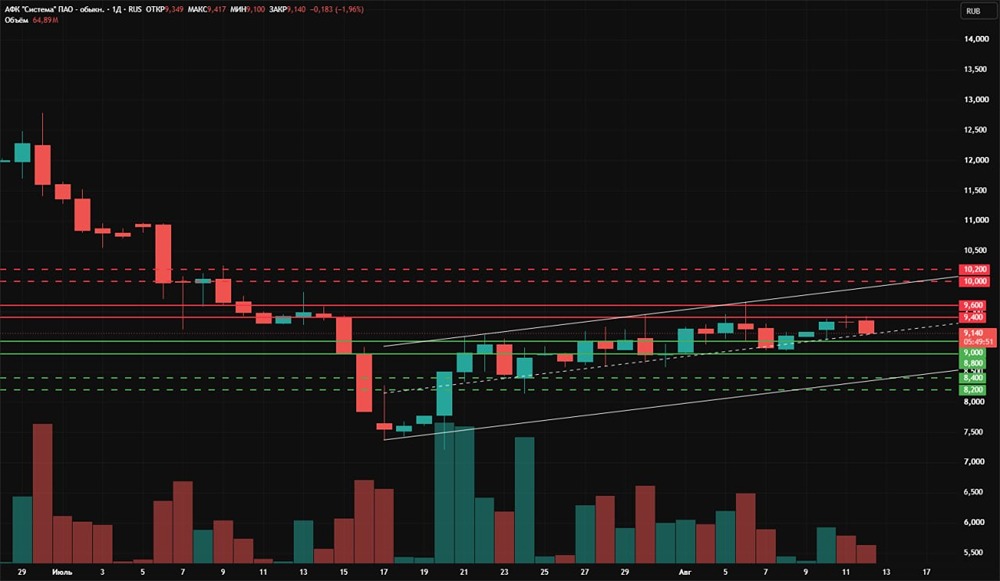Select the red 9,400 price level label
The image size is (1000, 581).
coord(973,317)
